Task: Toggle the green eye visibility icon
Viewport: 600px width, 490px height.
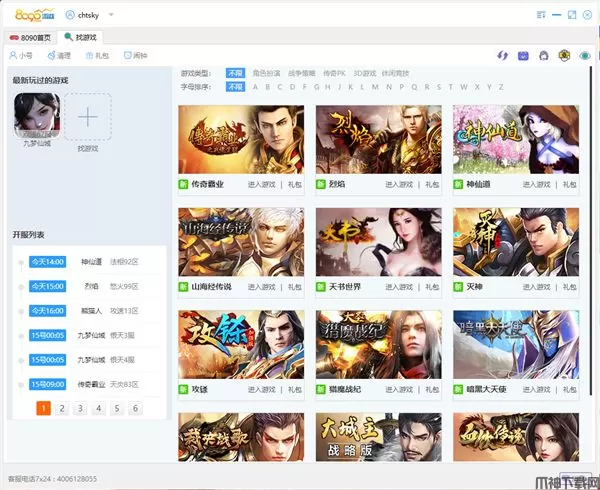Action: tap(585, 56)
